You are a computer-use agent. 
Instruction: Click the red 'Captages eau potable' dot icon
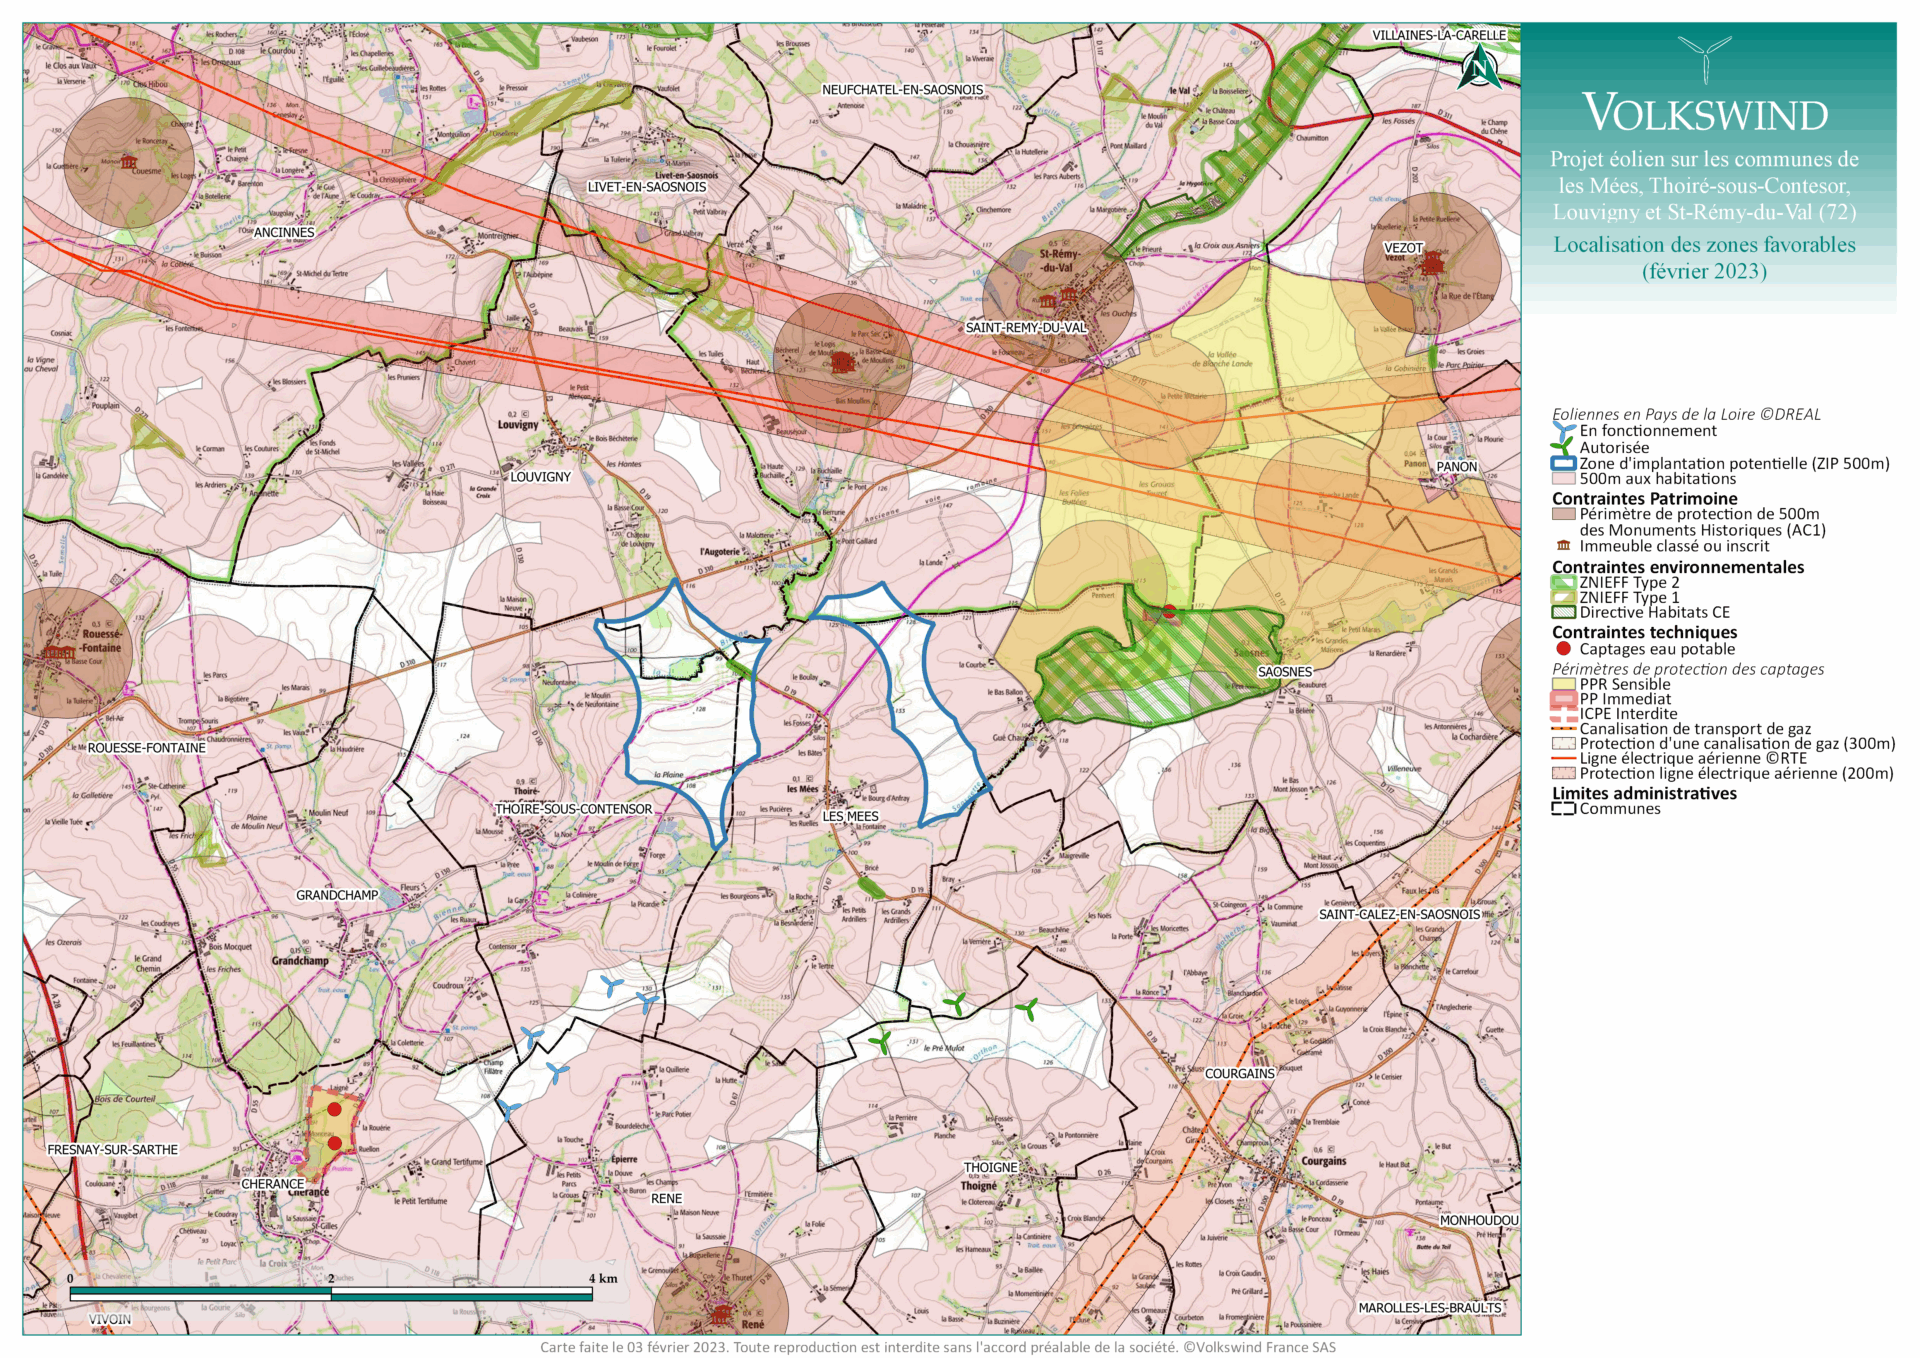1562,649
